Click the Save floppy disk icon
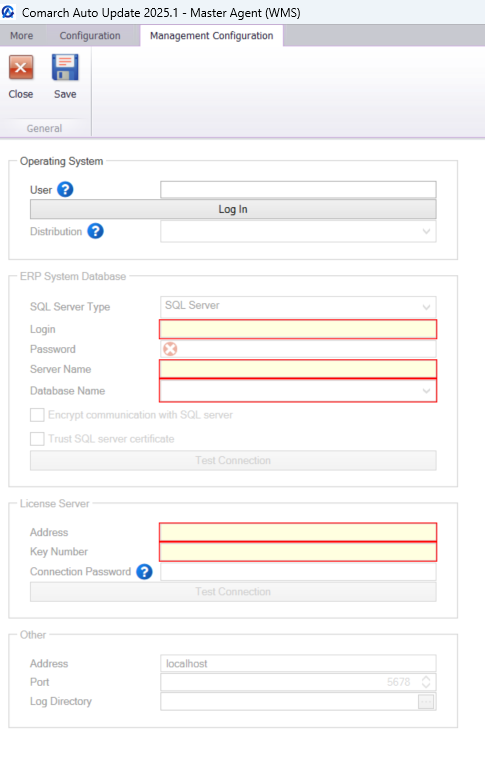The height and width of the screenshot is (761, 485). [x=65, y=67]
